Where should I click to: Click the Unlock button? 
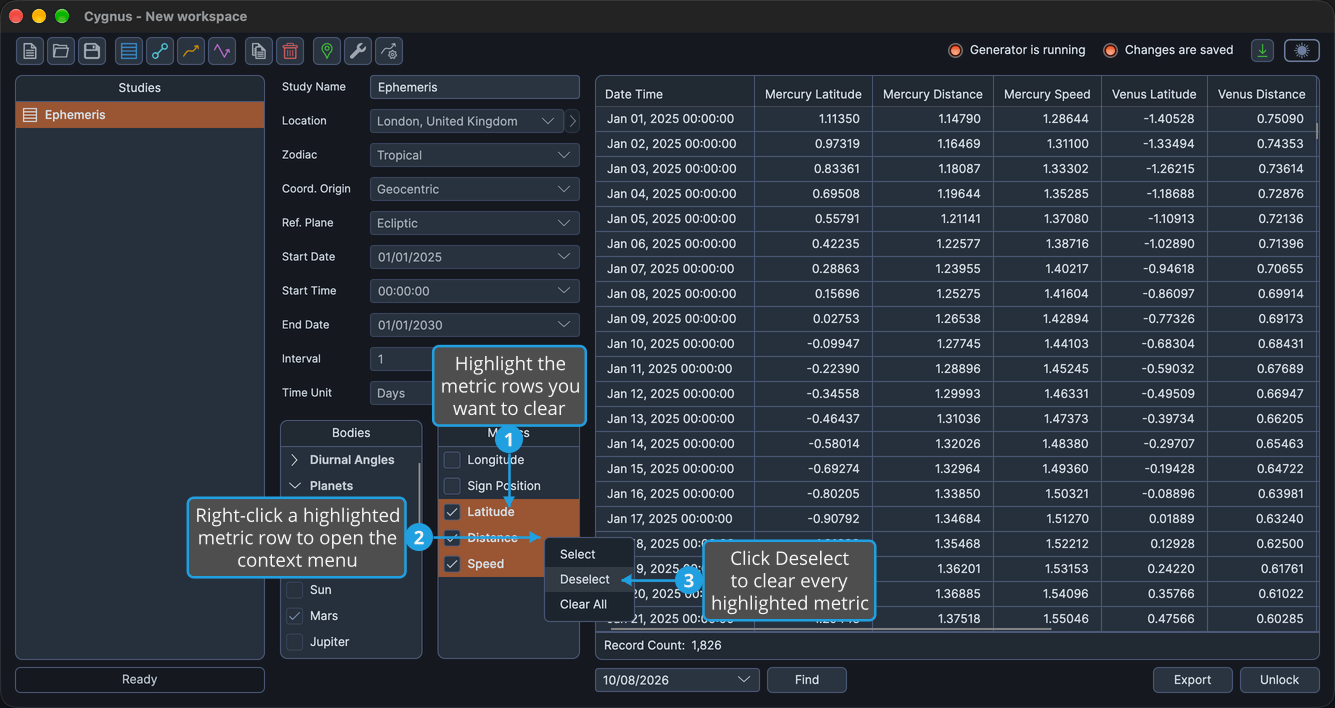(x=1279, y=680)
